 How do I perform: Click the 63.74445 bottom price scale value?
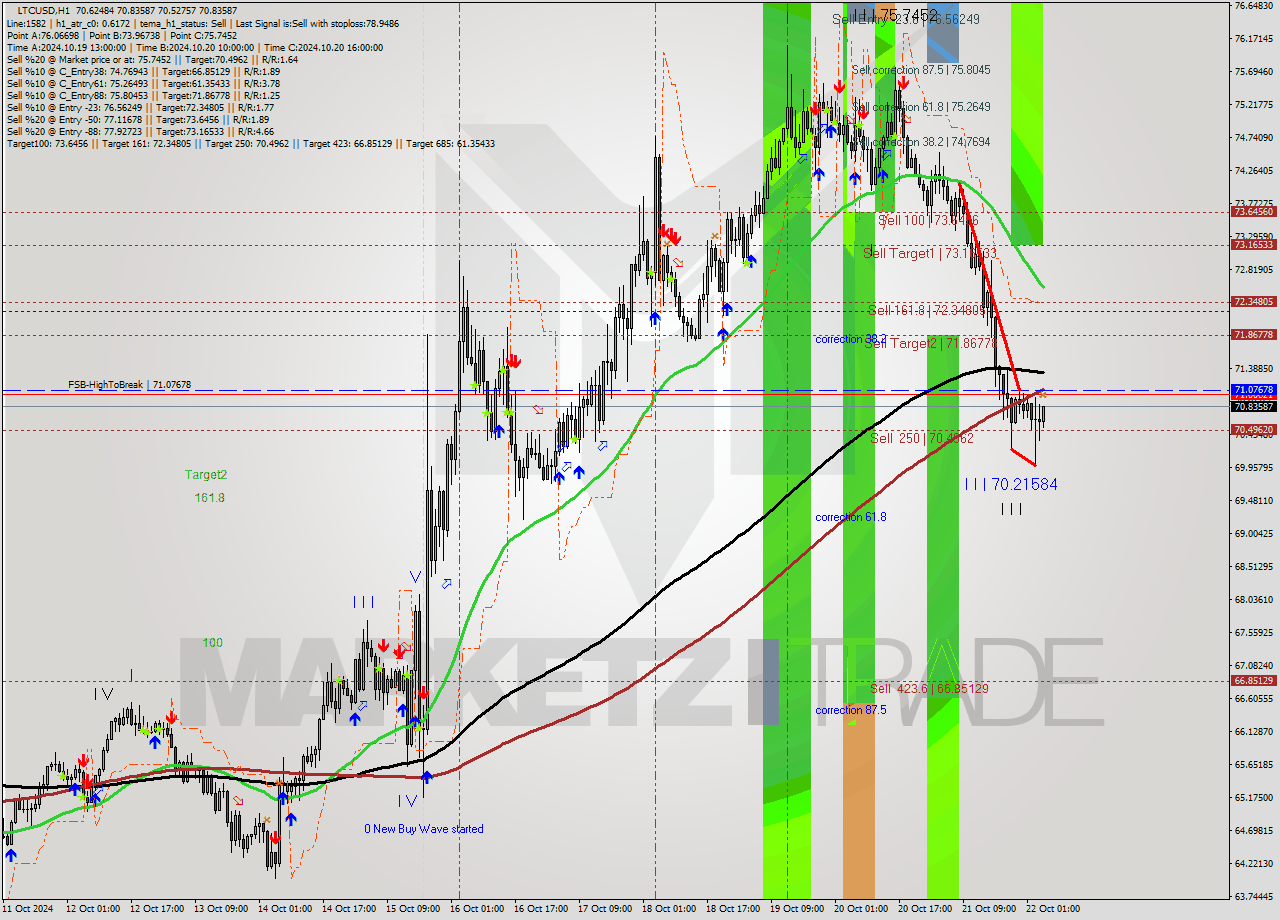pos(1253,896)
